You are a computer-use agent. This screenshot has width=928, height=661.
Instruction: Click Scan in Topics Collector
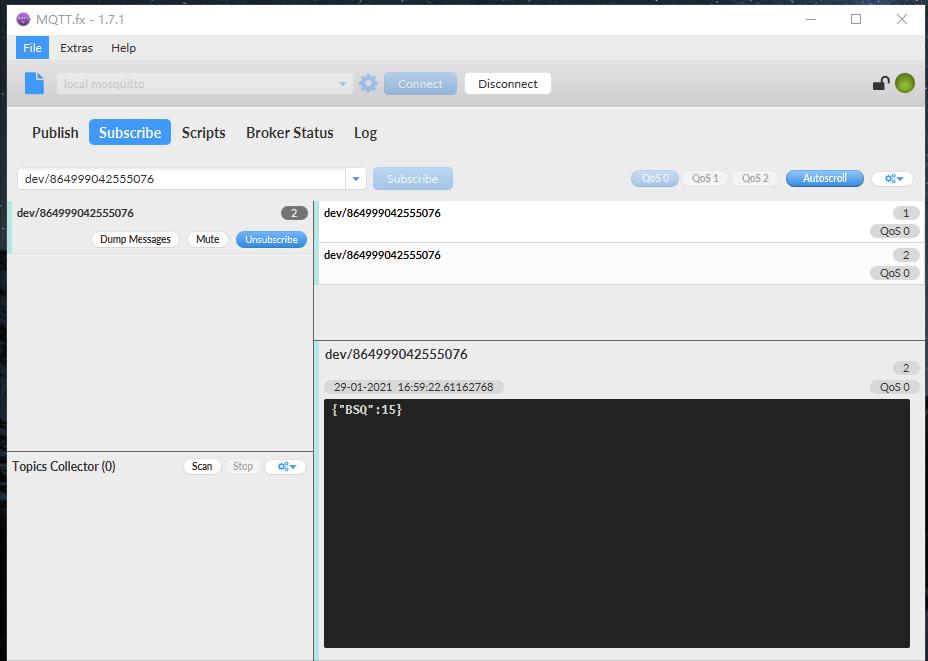[x=202, y=467]
